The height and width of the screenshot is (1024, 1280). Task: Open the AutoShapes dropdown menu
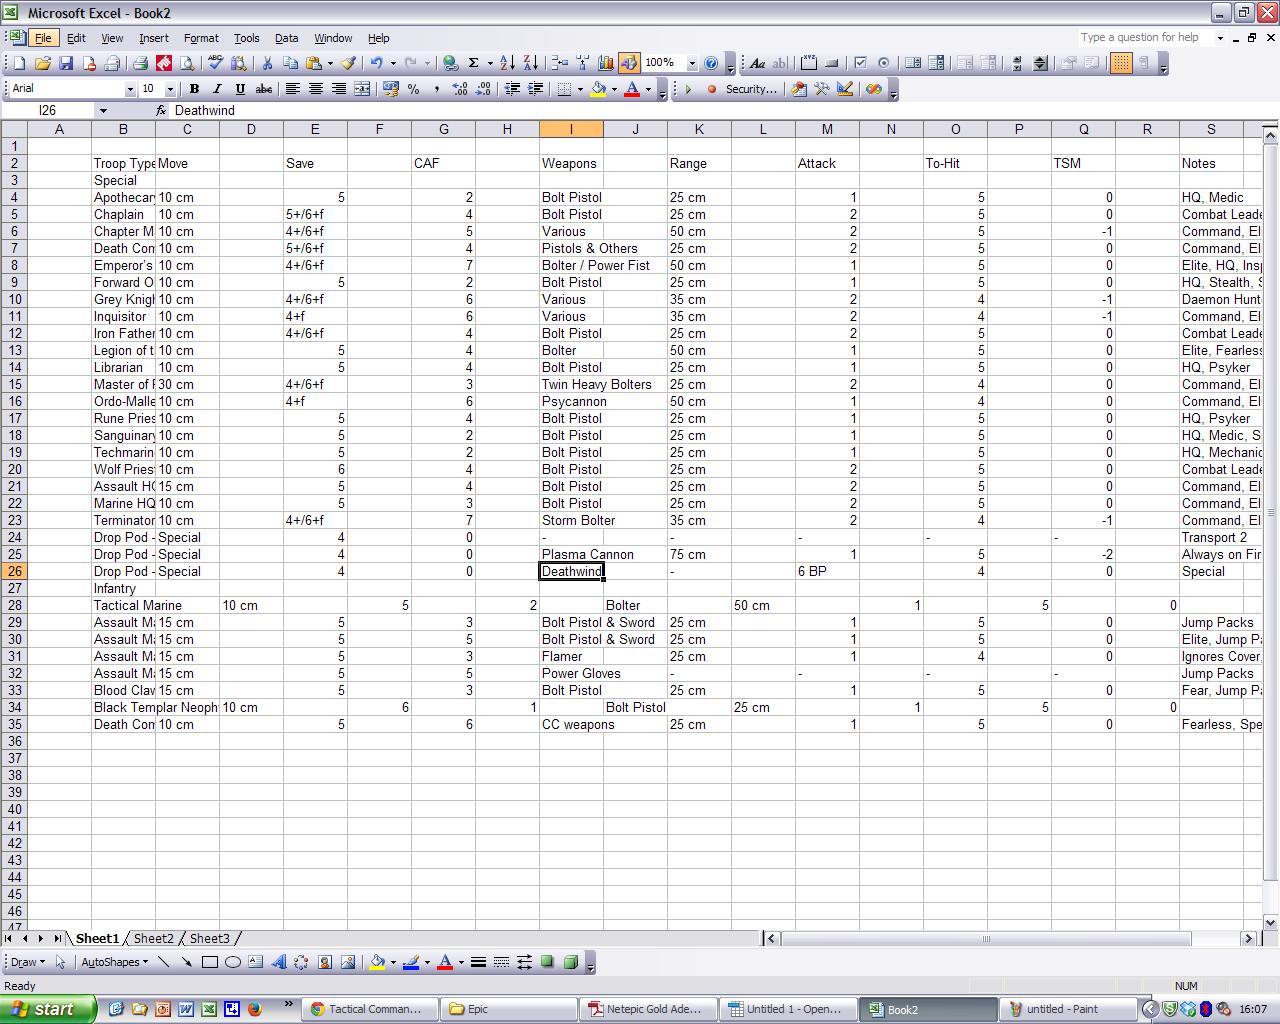[114, 962]
